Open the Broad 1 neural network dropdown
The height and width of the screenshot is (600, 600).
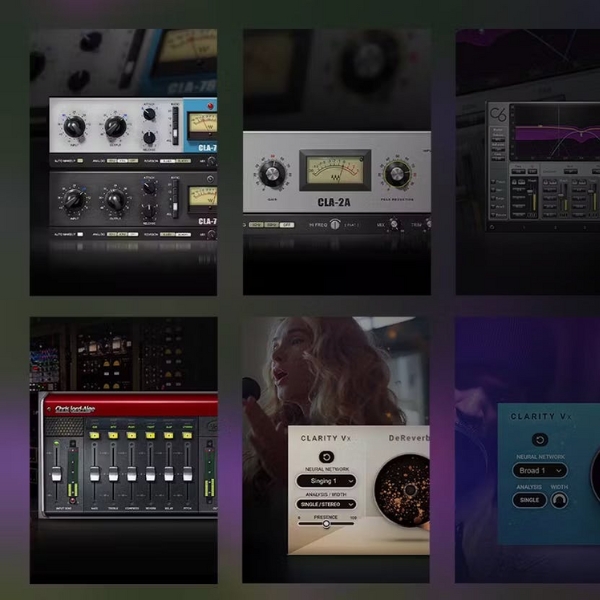[540, 471]
